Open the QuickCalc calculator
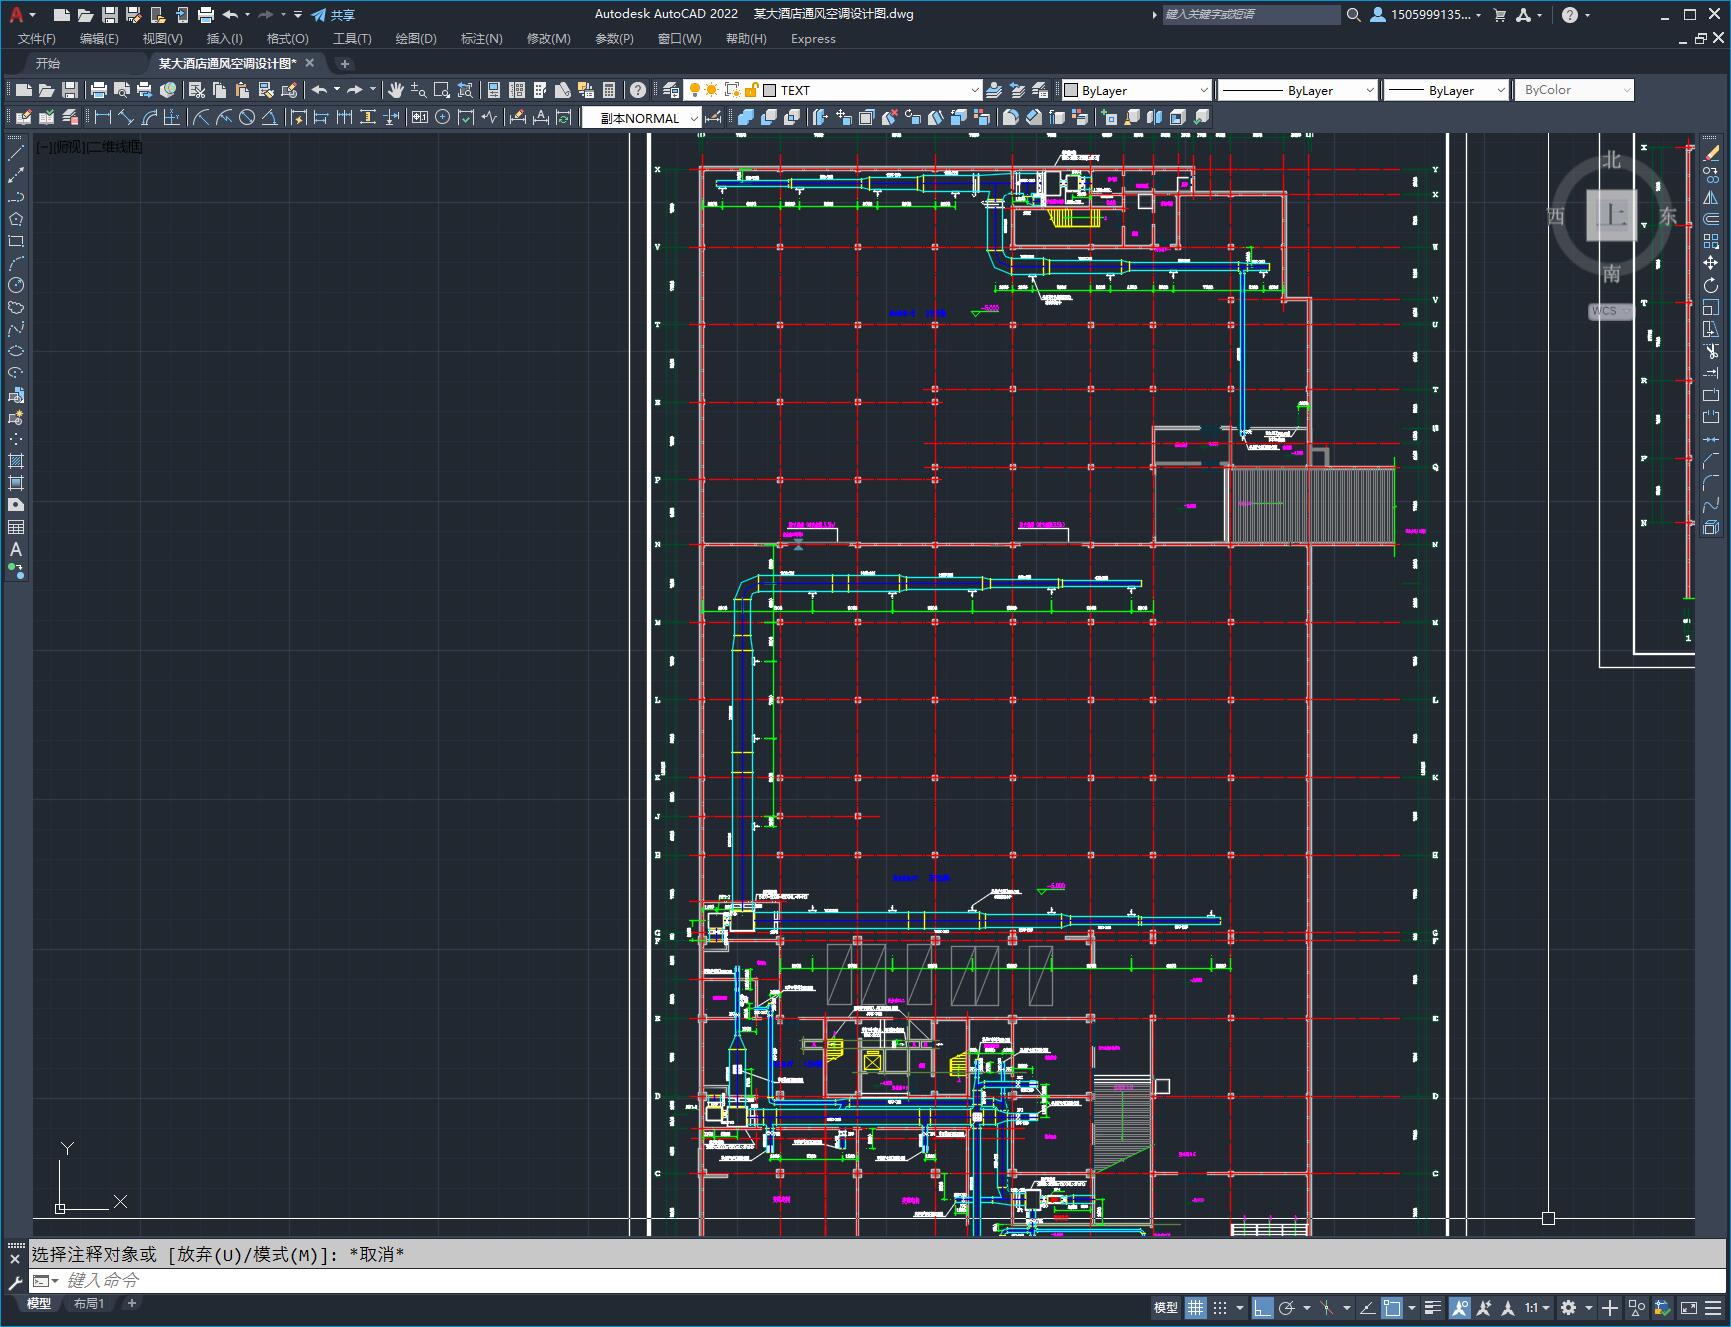This screenshot has width=1731, height=1327. pos(609,90)
